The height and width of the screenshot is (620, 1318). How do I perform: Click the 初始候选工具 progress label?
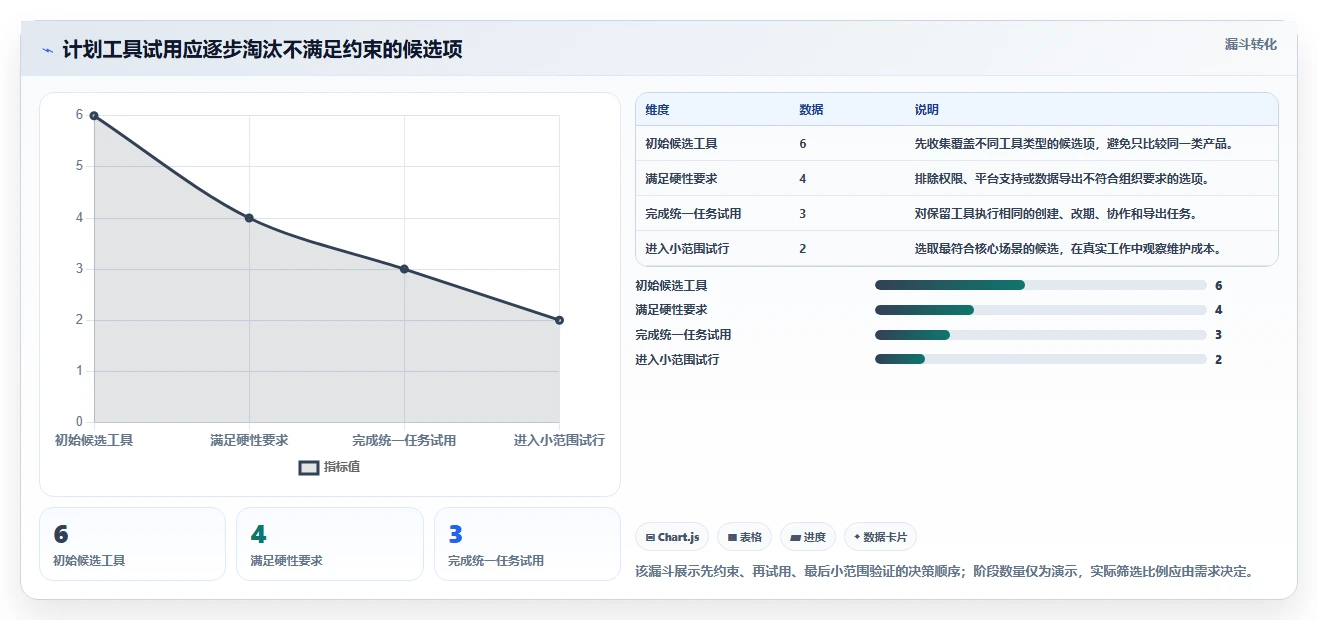[x=671, y=286]
